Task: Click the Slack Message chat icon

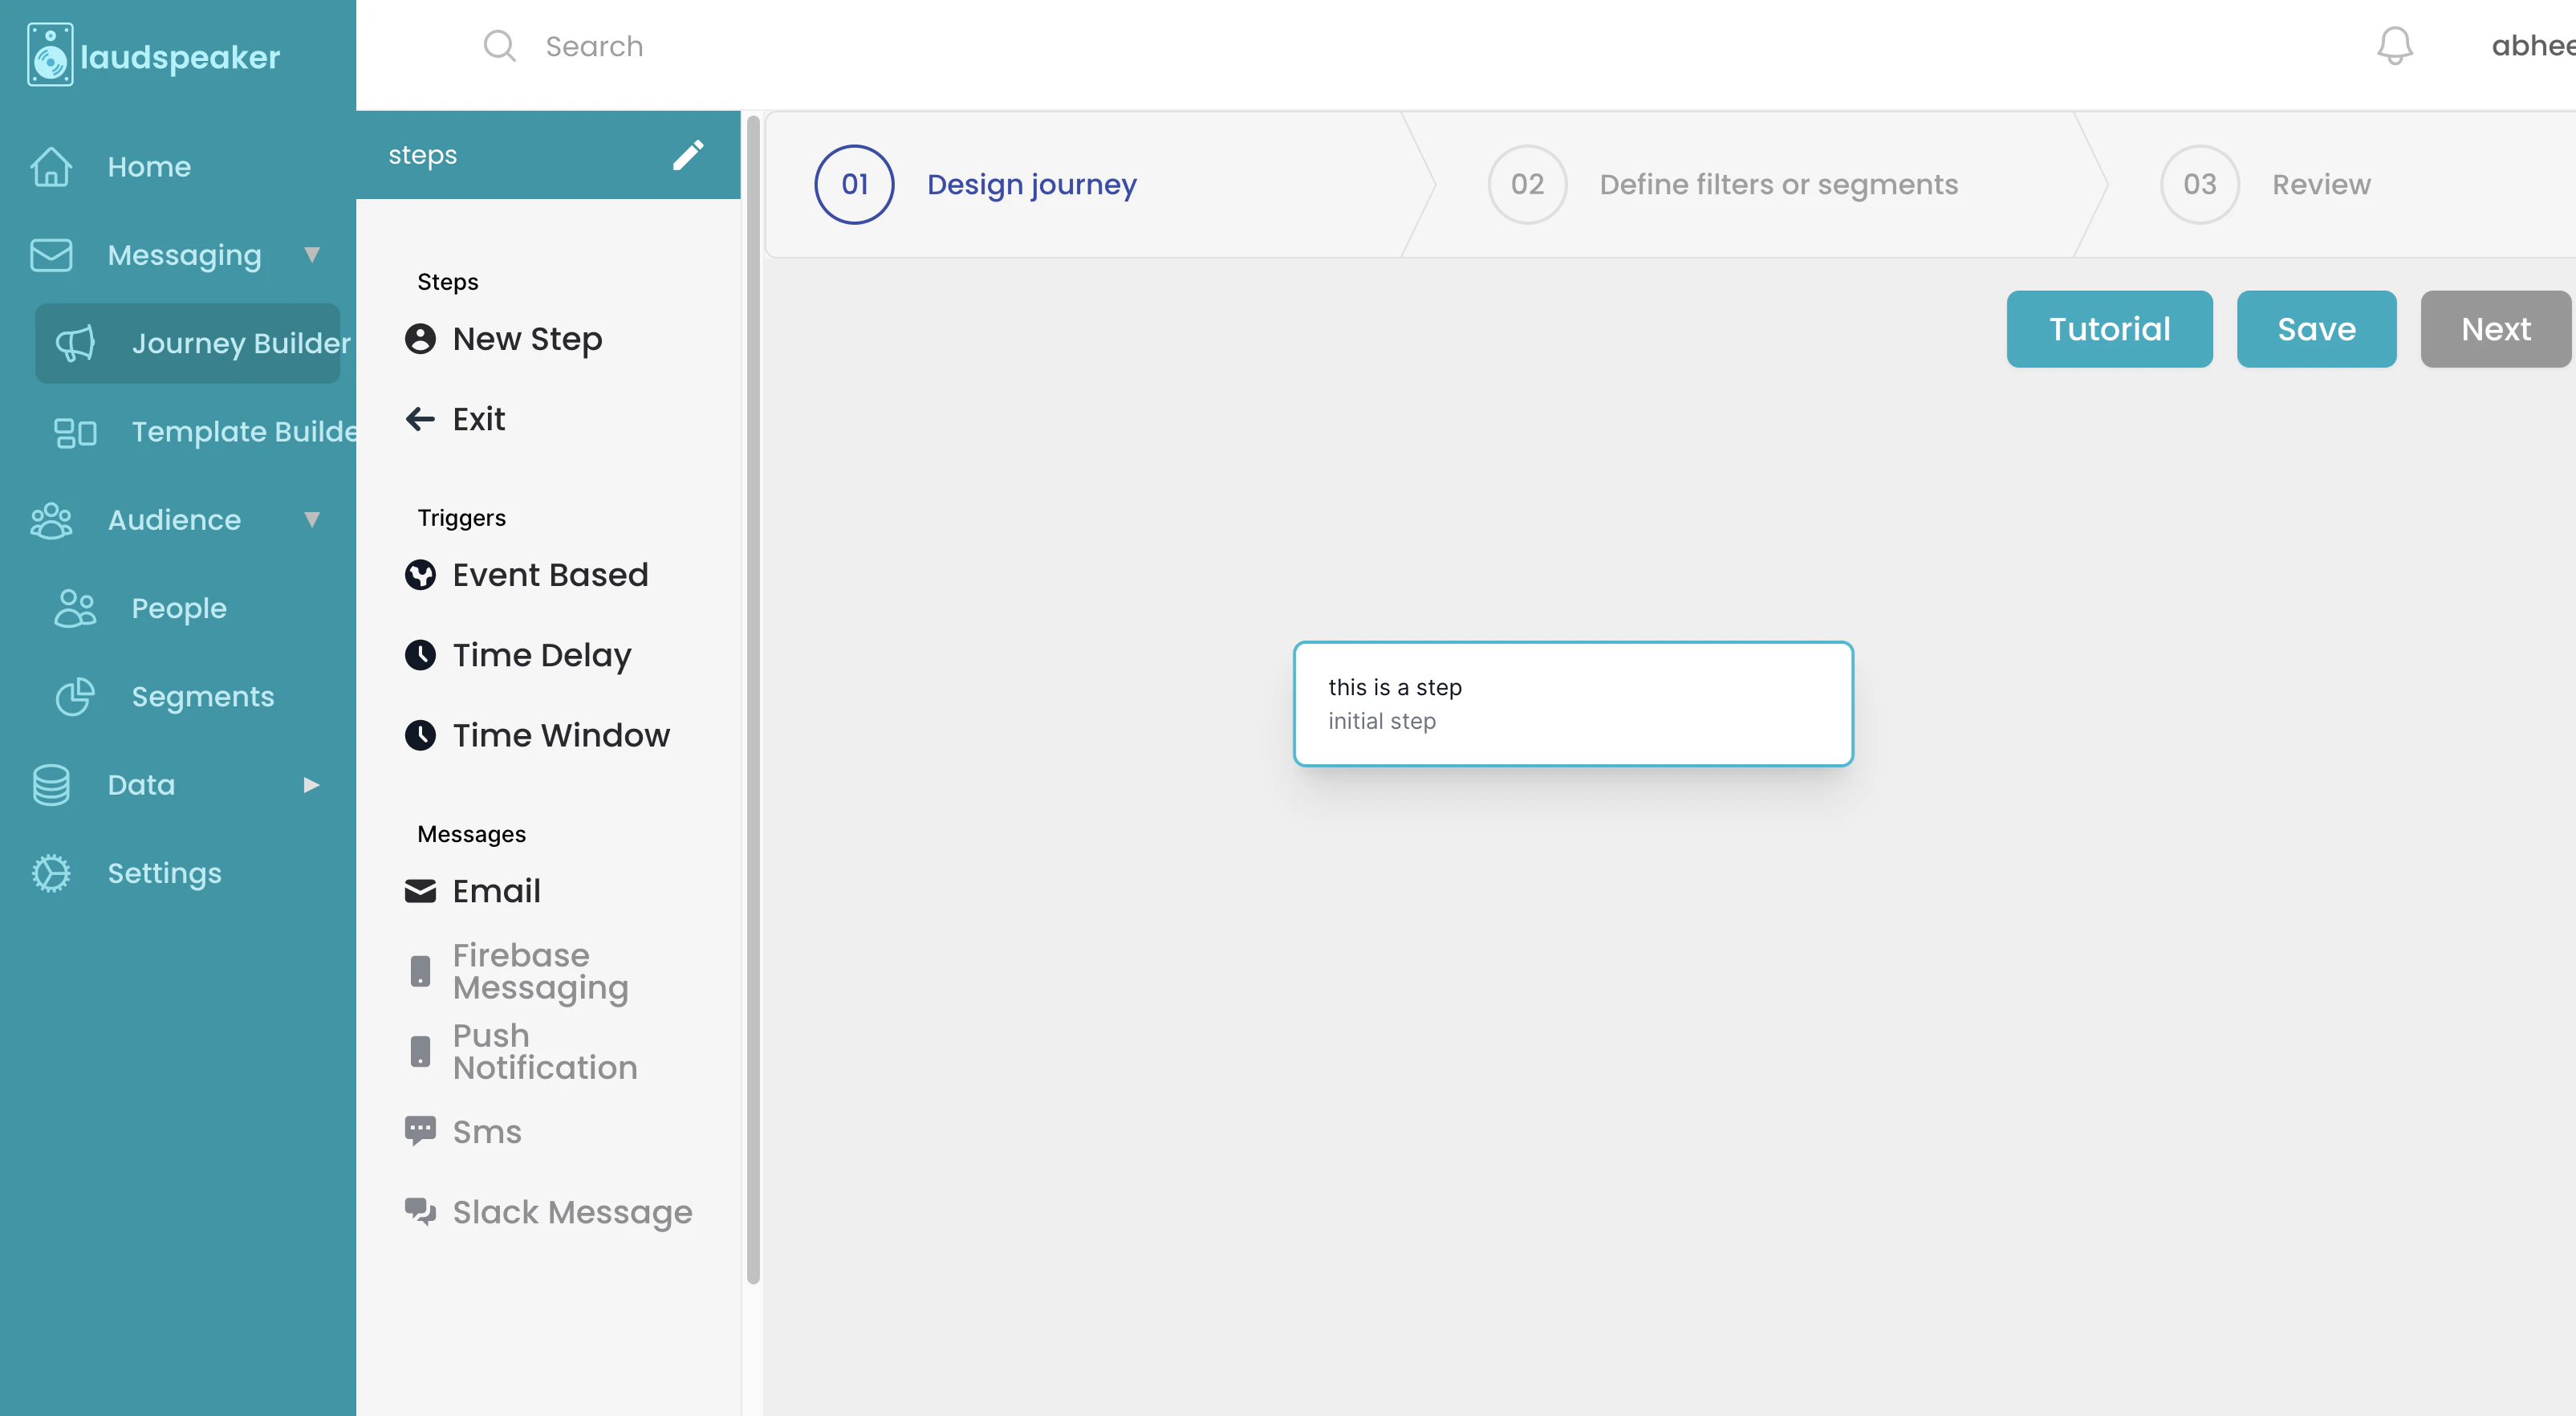Action: (420, 1211)
